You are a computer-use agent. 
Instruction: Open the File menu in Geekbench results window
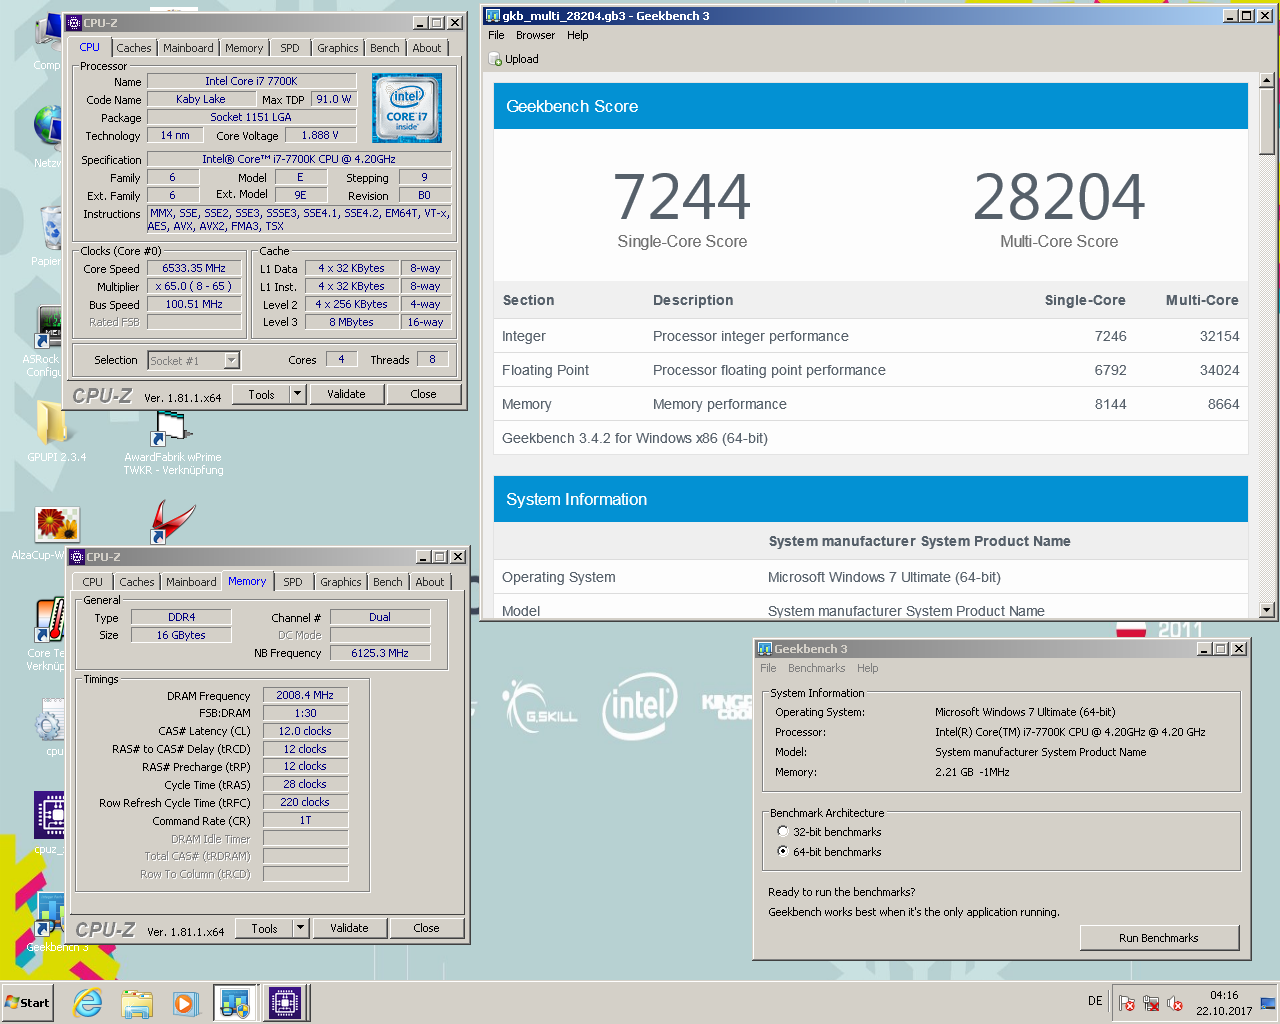coord(496,35)
